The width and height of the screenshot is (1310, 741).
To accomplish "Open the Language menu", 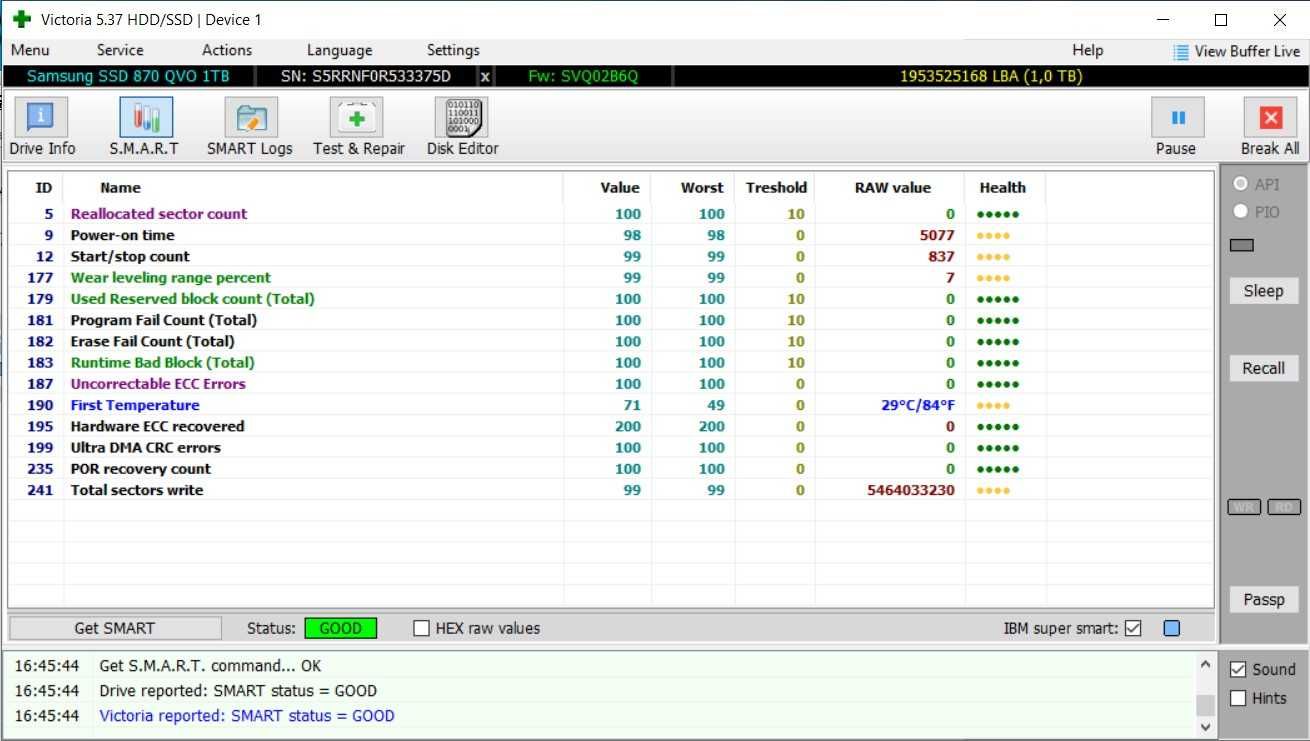I will coord(339,50).
